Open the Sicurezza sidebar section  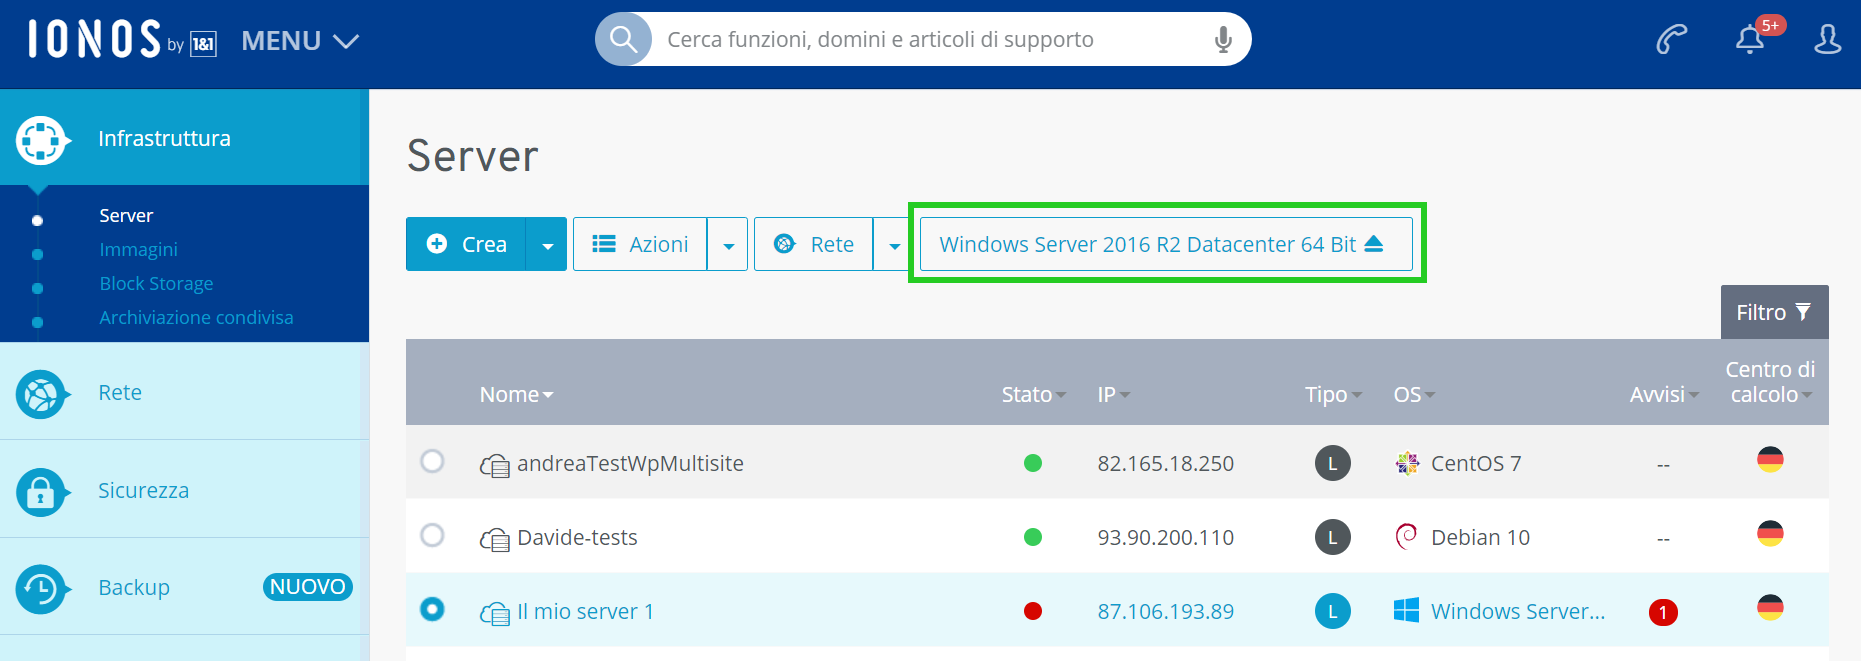(185, 490)
